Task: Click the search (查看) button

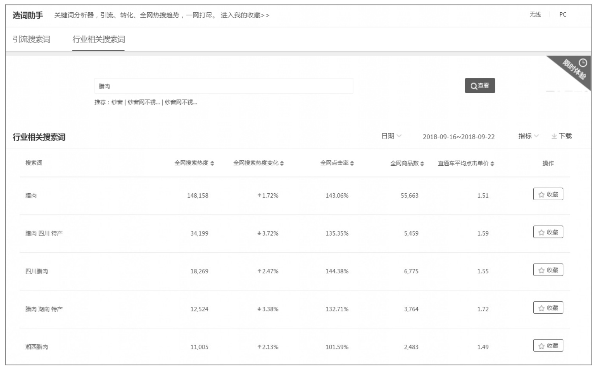Action: pyautogui.click(x=480, y=86)
